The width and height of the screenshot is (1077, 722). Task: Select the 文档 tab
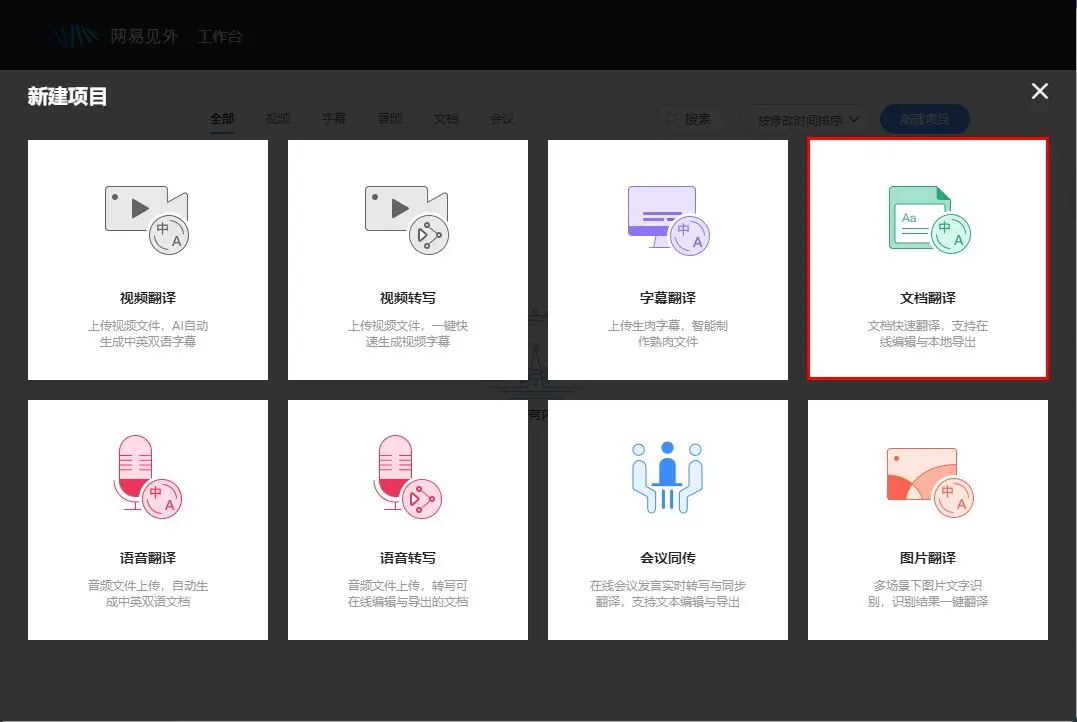click(x=446, y=119)
